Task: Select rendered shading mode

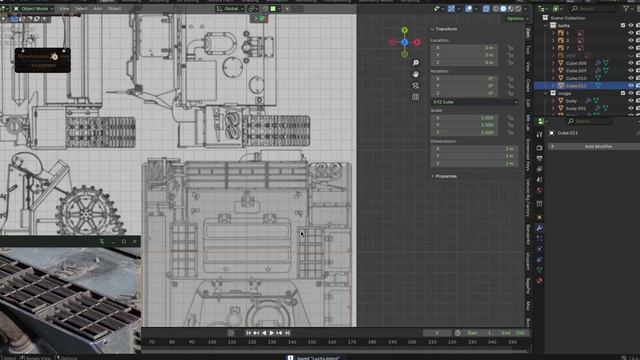Action: point(518,9)
